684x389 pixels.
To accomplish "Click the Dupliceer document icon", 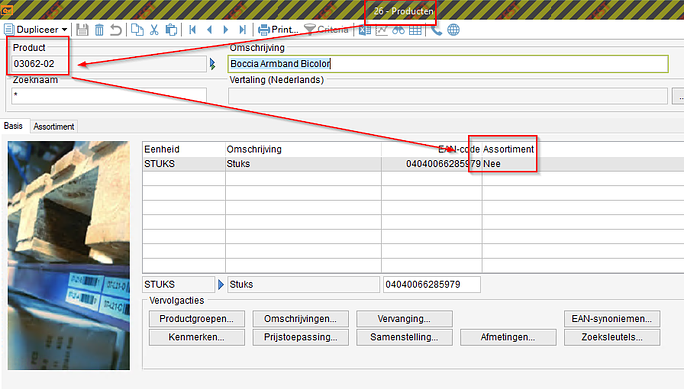I will click(x=9, y=30).
